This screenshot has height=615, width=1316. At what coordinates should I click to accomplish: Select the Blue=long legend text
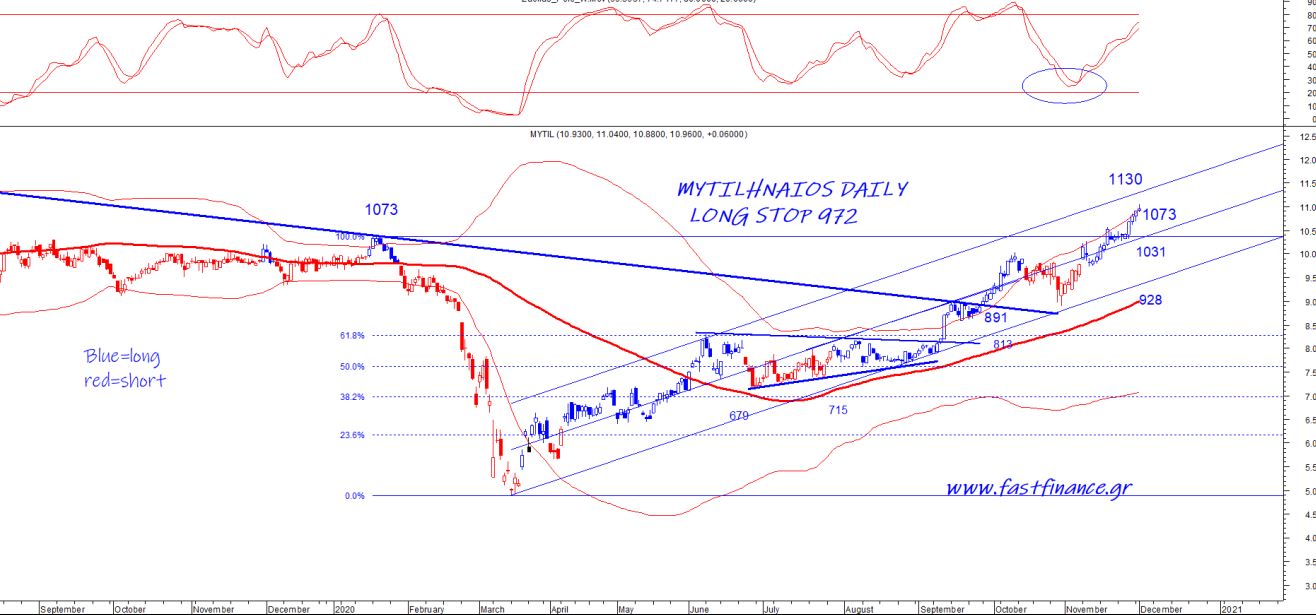pos(122,357)
